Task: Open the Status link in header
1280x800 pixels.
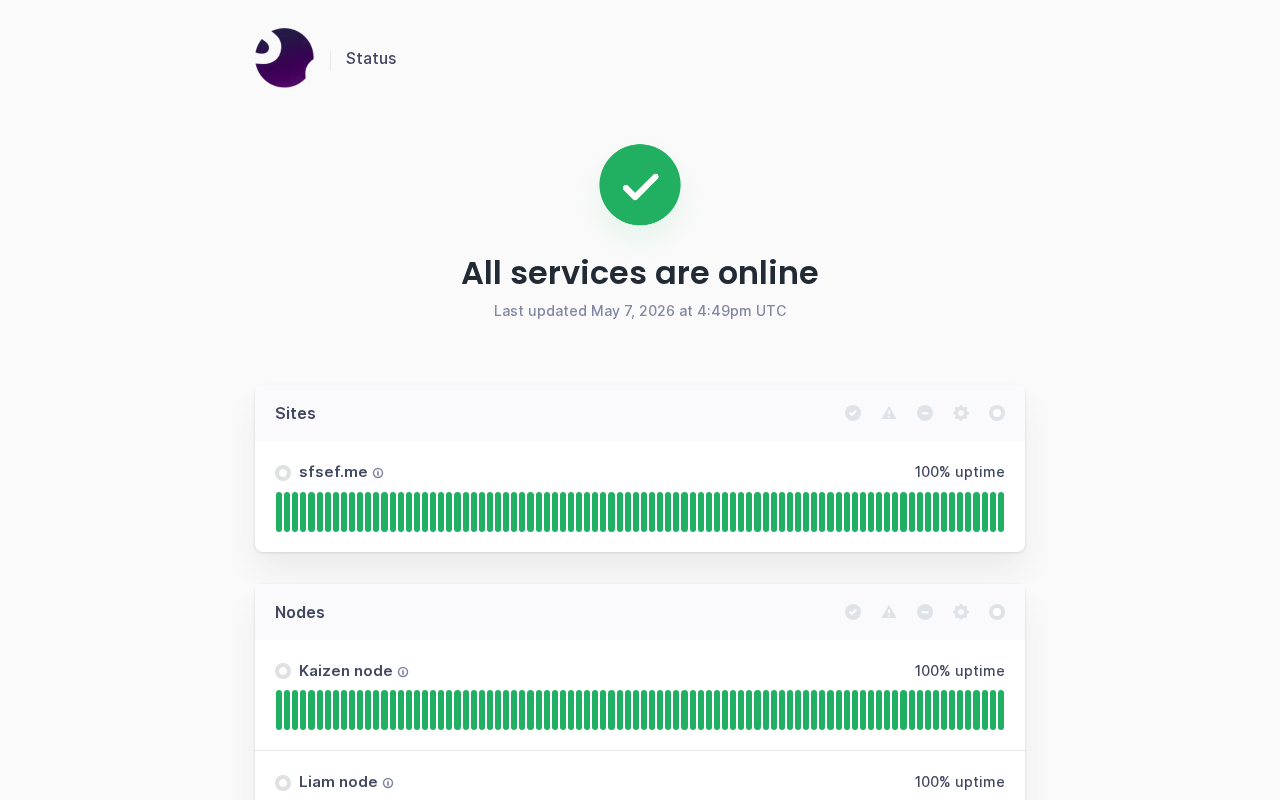Action: coord(371,58)
